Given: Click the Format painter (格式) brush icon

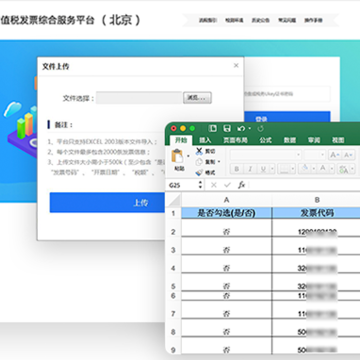Looking at the screenshot, I should click(199, 173).
